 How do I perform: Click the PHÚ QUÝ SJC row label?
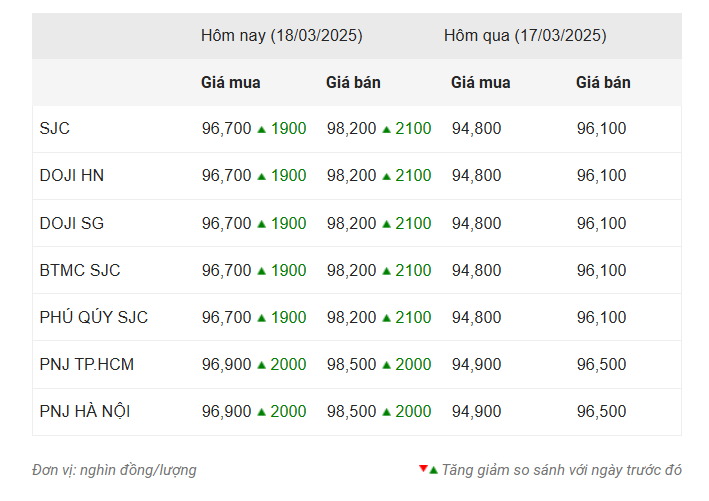click(94, 318)
